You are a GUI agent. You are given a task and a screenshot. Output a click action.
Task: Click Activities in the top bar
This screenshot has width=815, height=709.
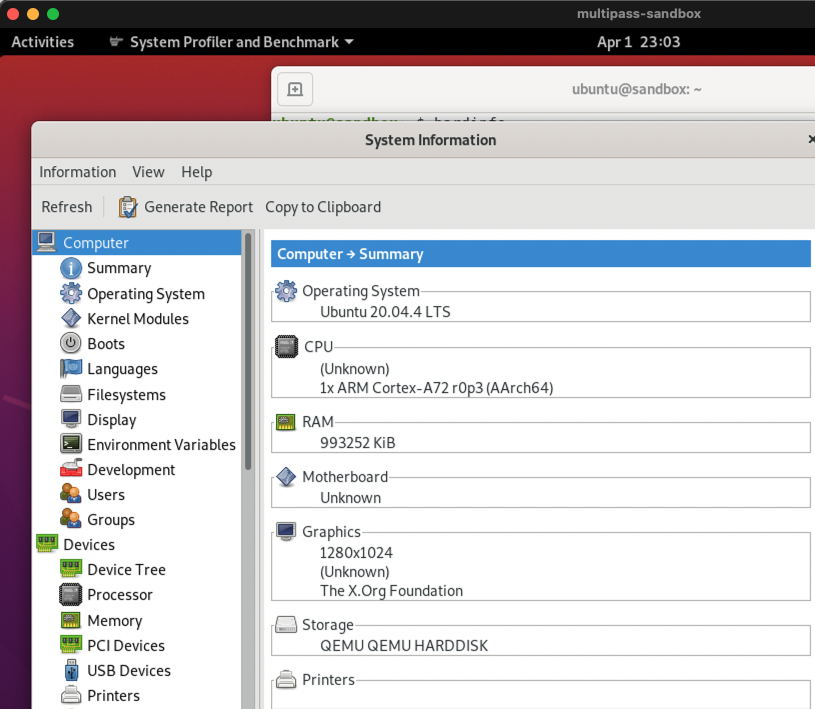click(x=43, y=42)
